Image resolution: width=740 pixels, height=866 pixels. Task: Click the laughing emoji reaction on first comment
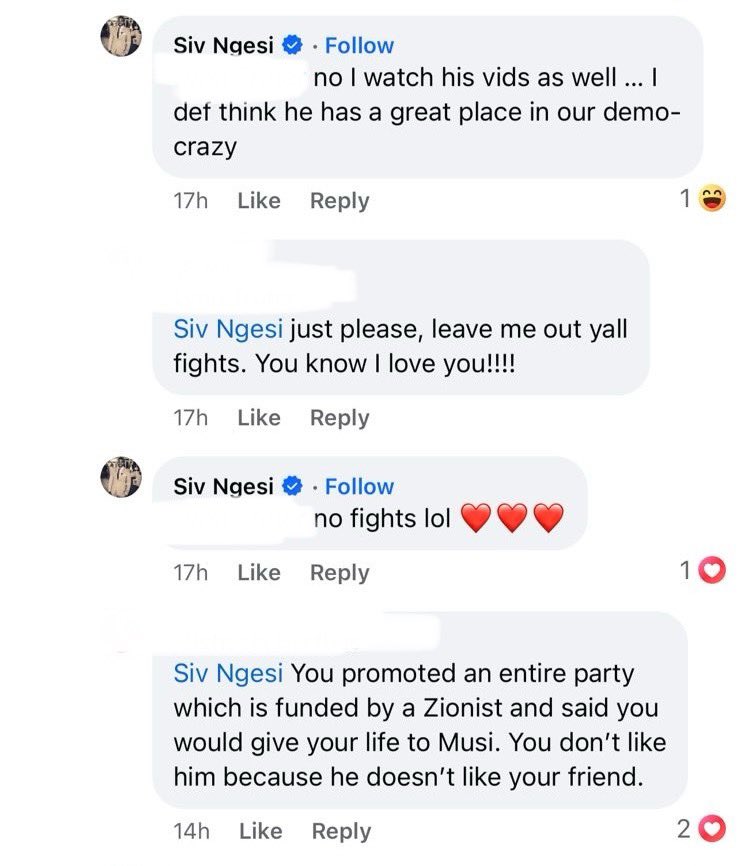point(713,200)
